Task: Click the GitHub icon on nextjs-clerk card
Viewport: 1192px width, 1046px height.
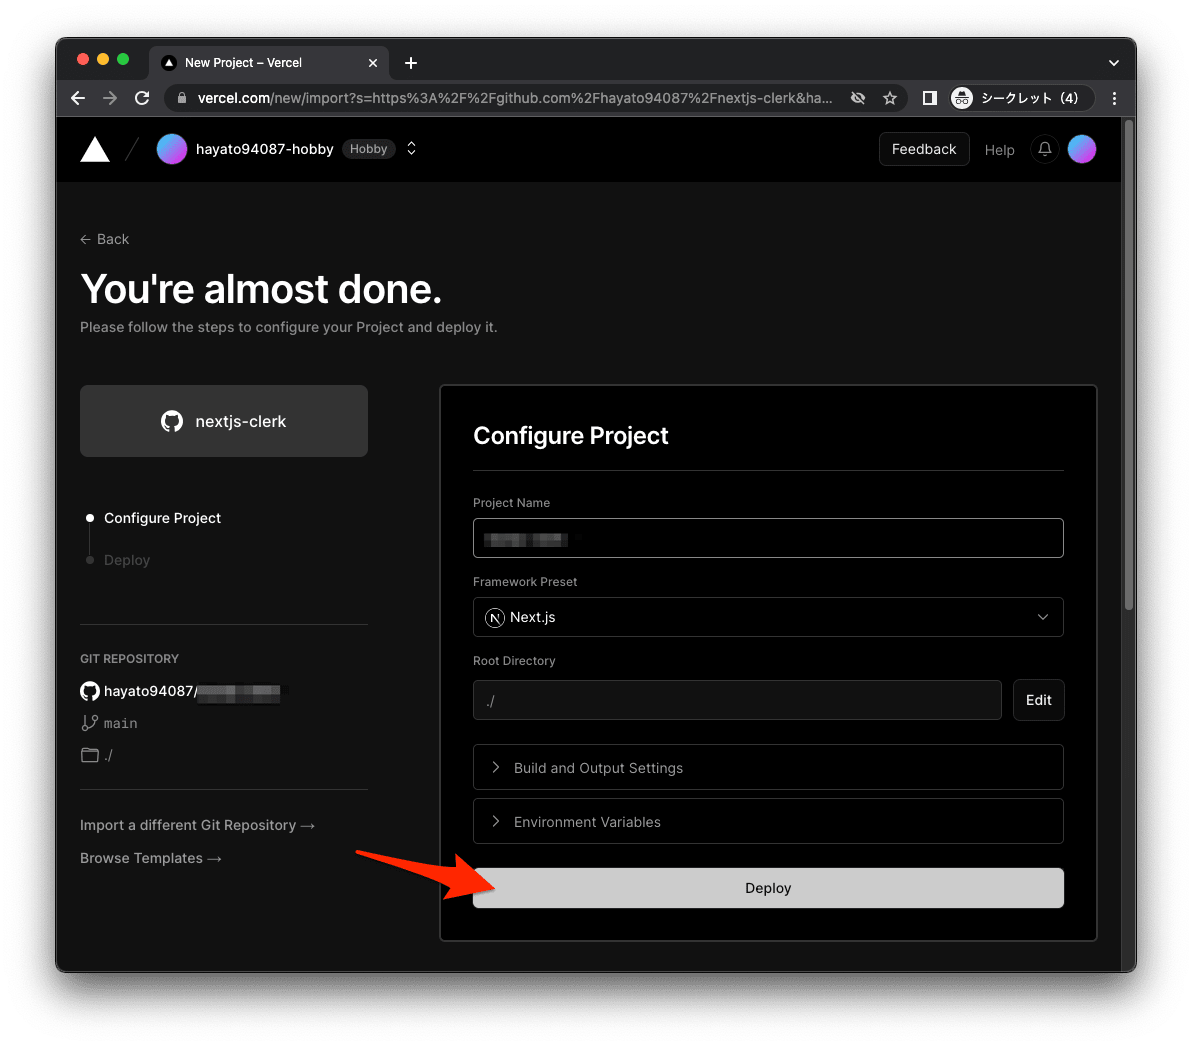Action: point(172,421)
